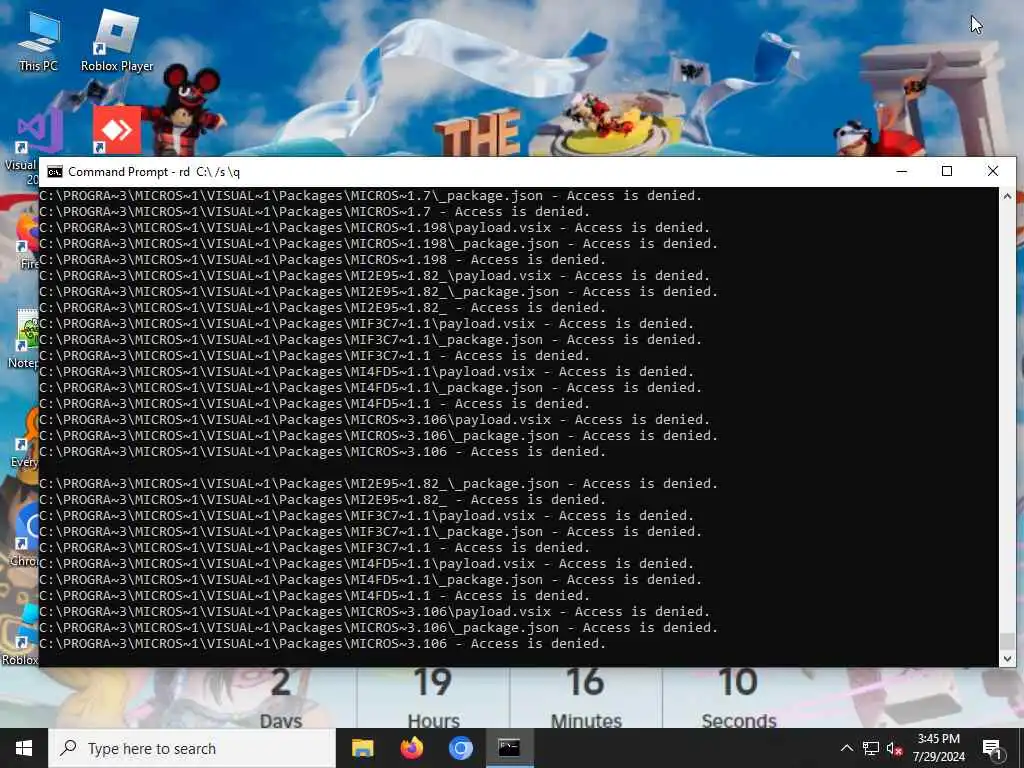
Task: Open the Windows Start menu
Action: point(24,748)
